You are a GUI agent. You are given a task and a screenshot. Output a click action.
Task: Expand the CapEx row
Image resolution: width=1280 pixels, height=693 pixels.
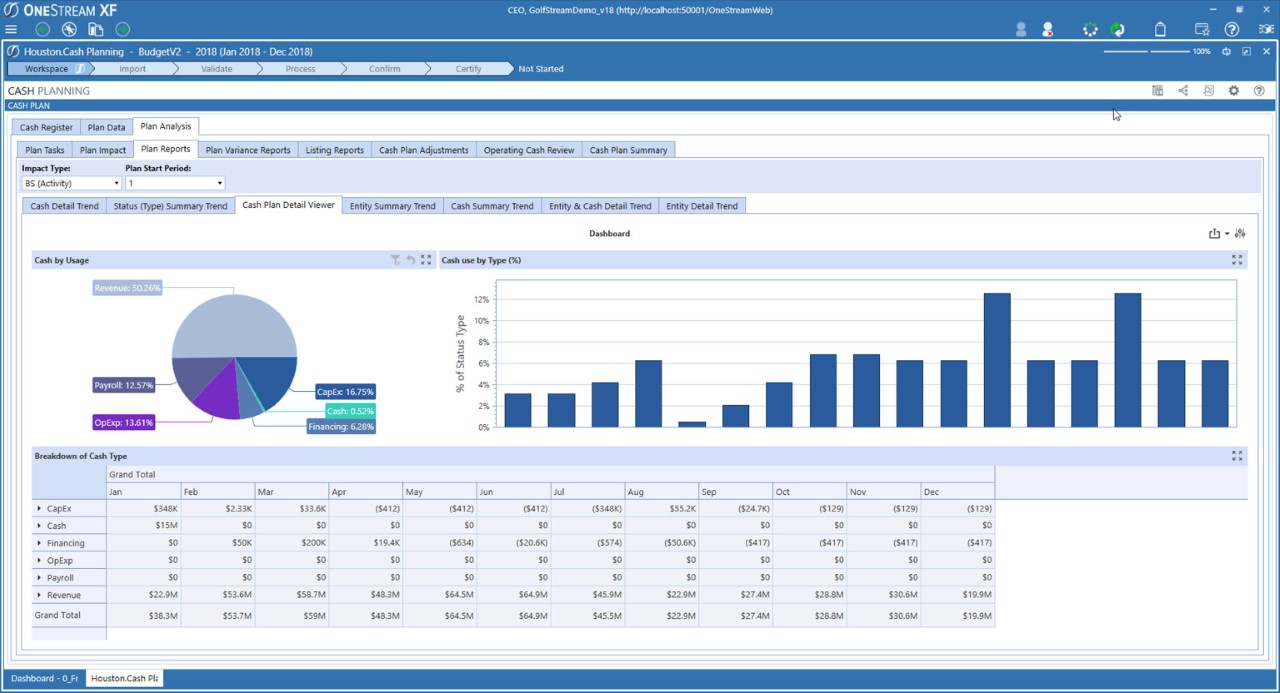[x=39, y=509]
